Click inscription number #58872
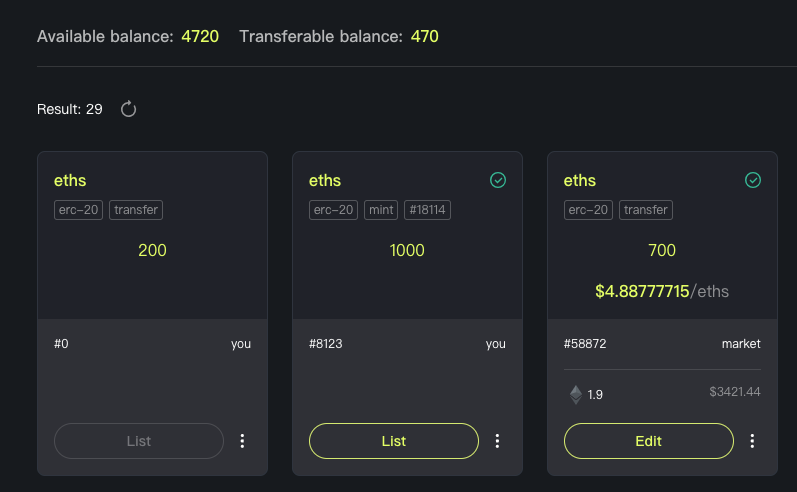The width and height of the screenshot is (797, 492). point(585,344)
